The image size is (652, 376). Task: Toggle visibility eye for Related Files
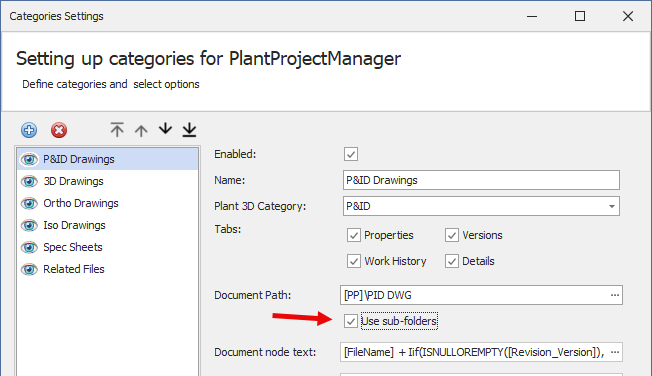point(29,270)
